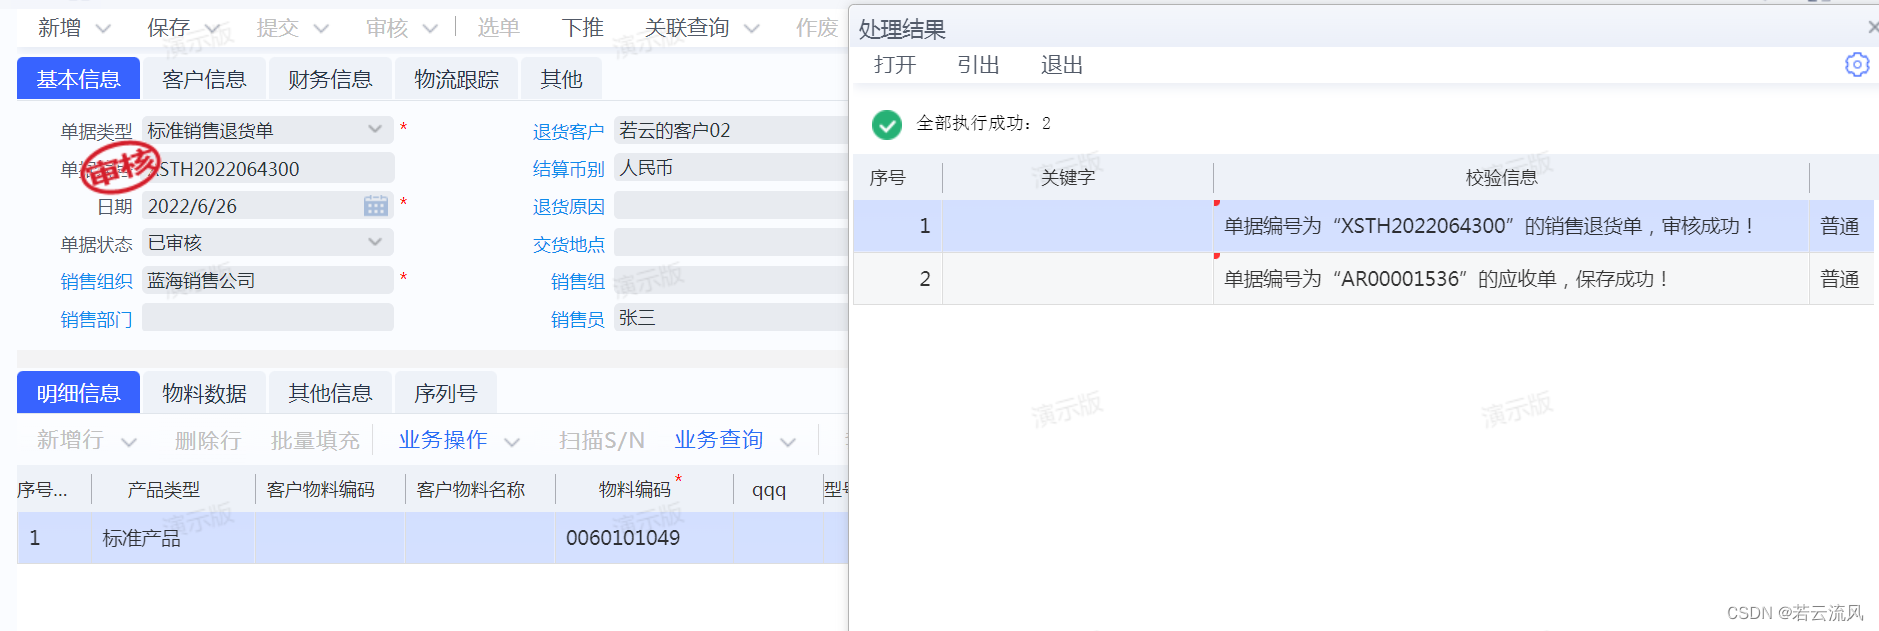Select cell with material code 0060101049

[643, 538]
